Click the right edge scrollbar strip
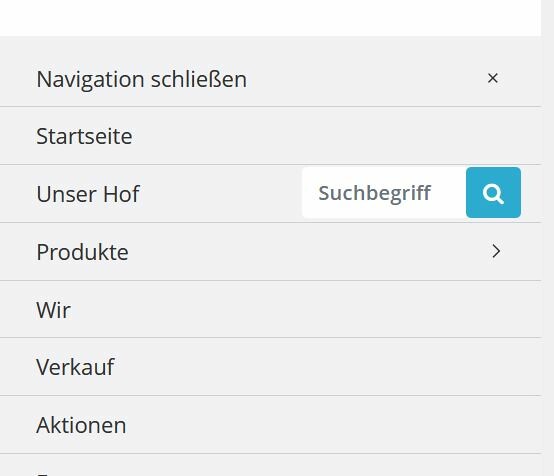 tap(547, 238)
